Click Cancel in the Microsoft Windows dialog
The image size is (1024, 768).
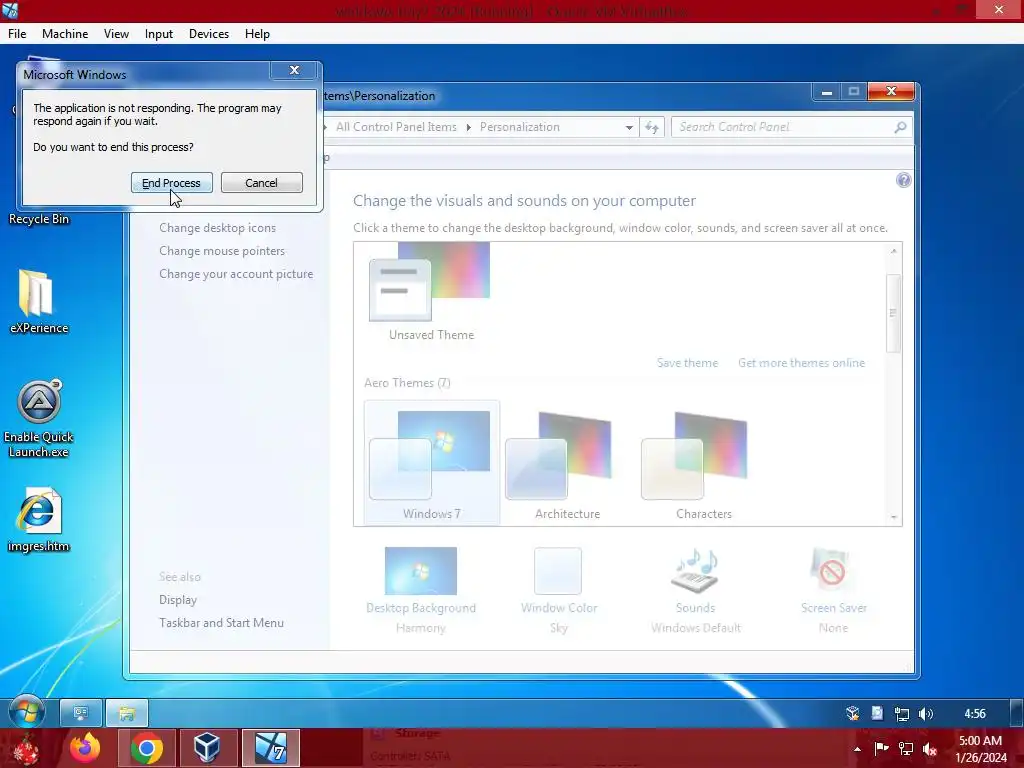[x=261, y=183]
